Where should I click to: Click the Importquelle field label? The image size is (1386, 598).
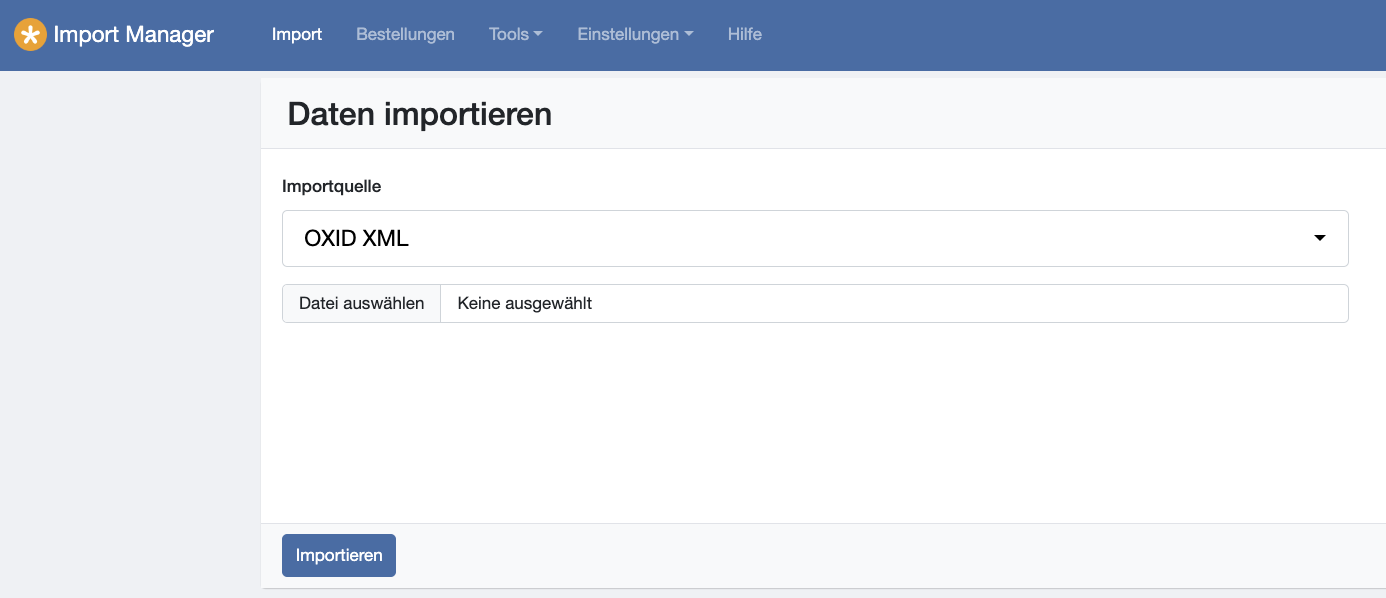[x=332, y=186]
